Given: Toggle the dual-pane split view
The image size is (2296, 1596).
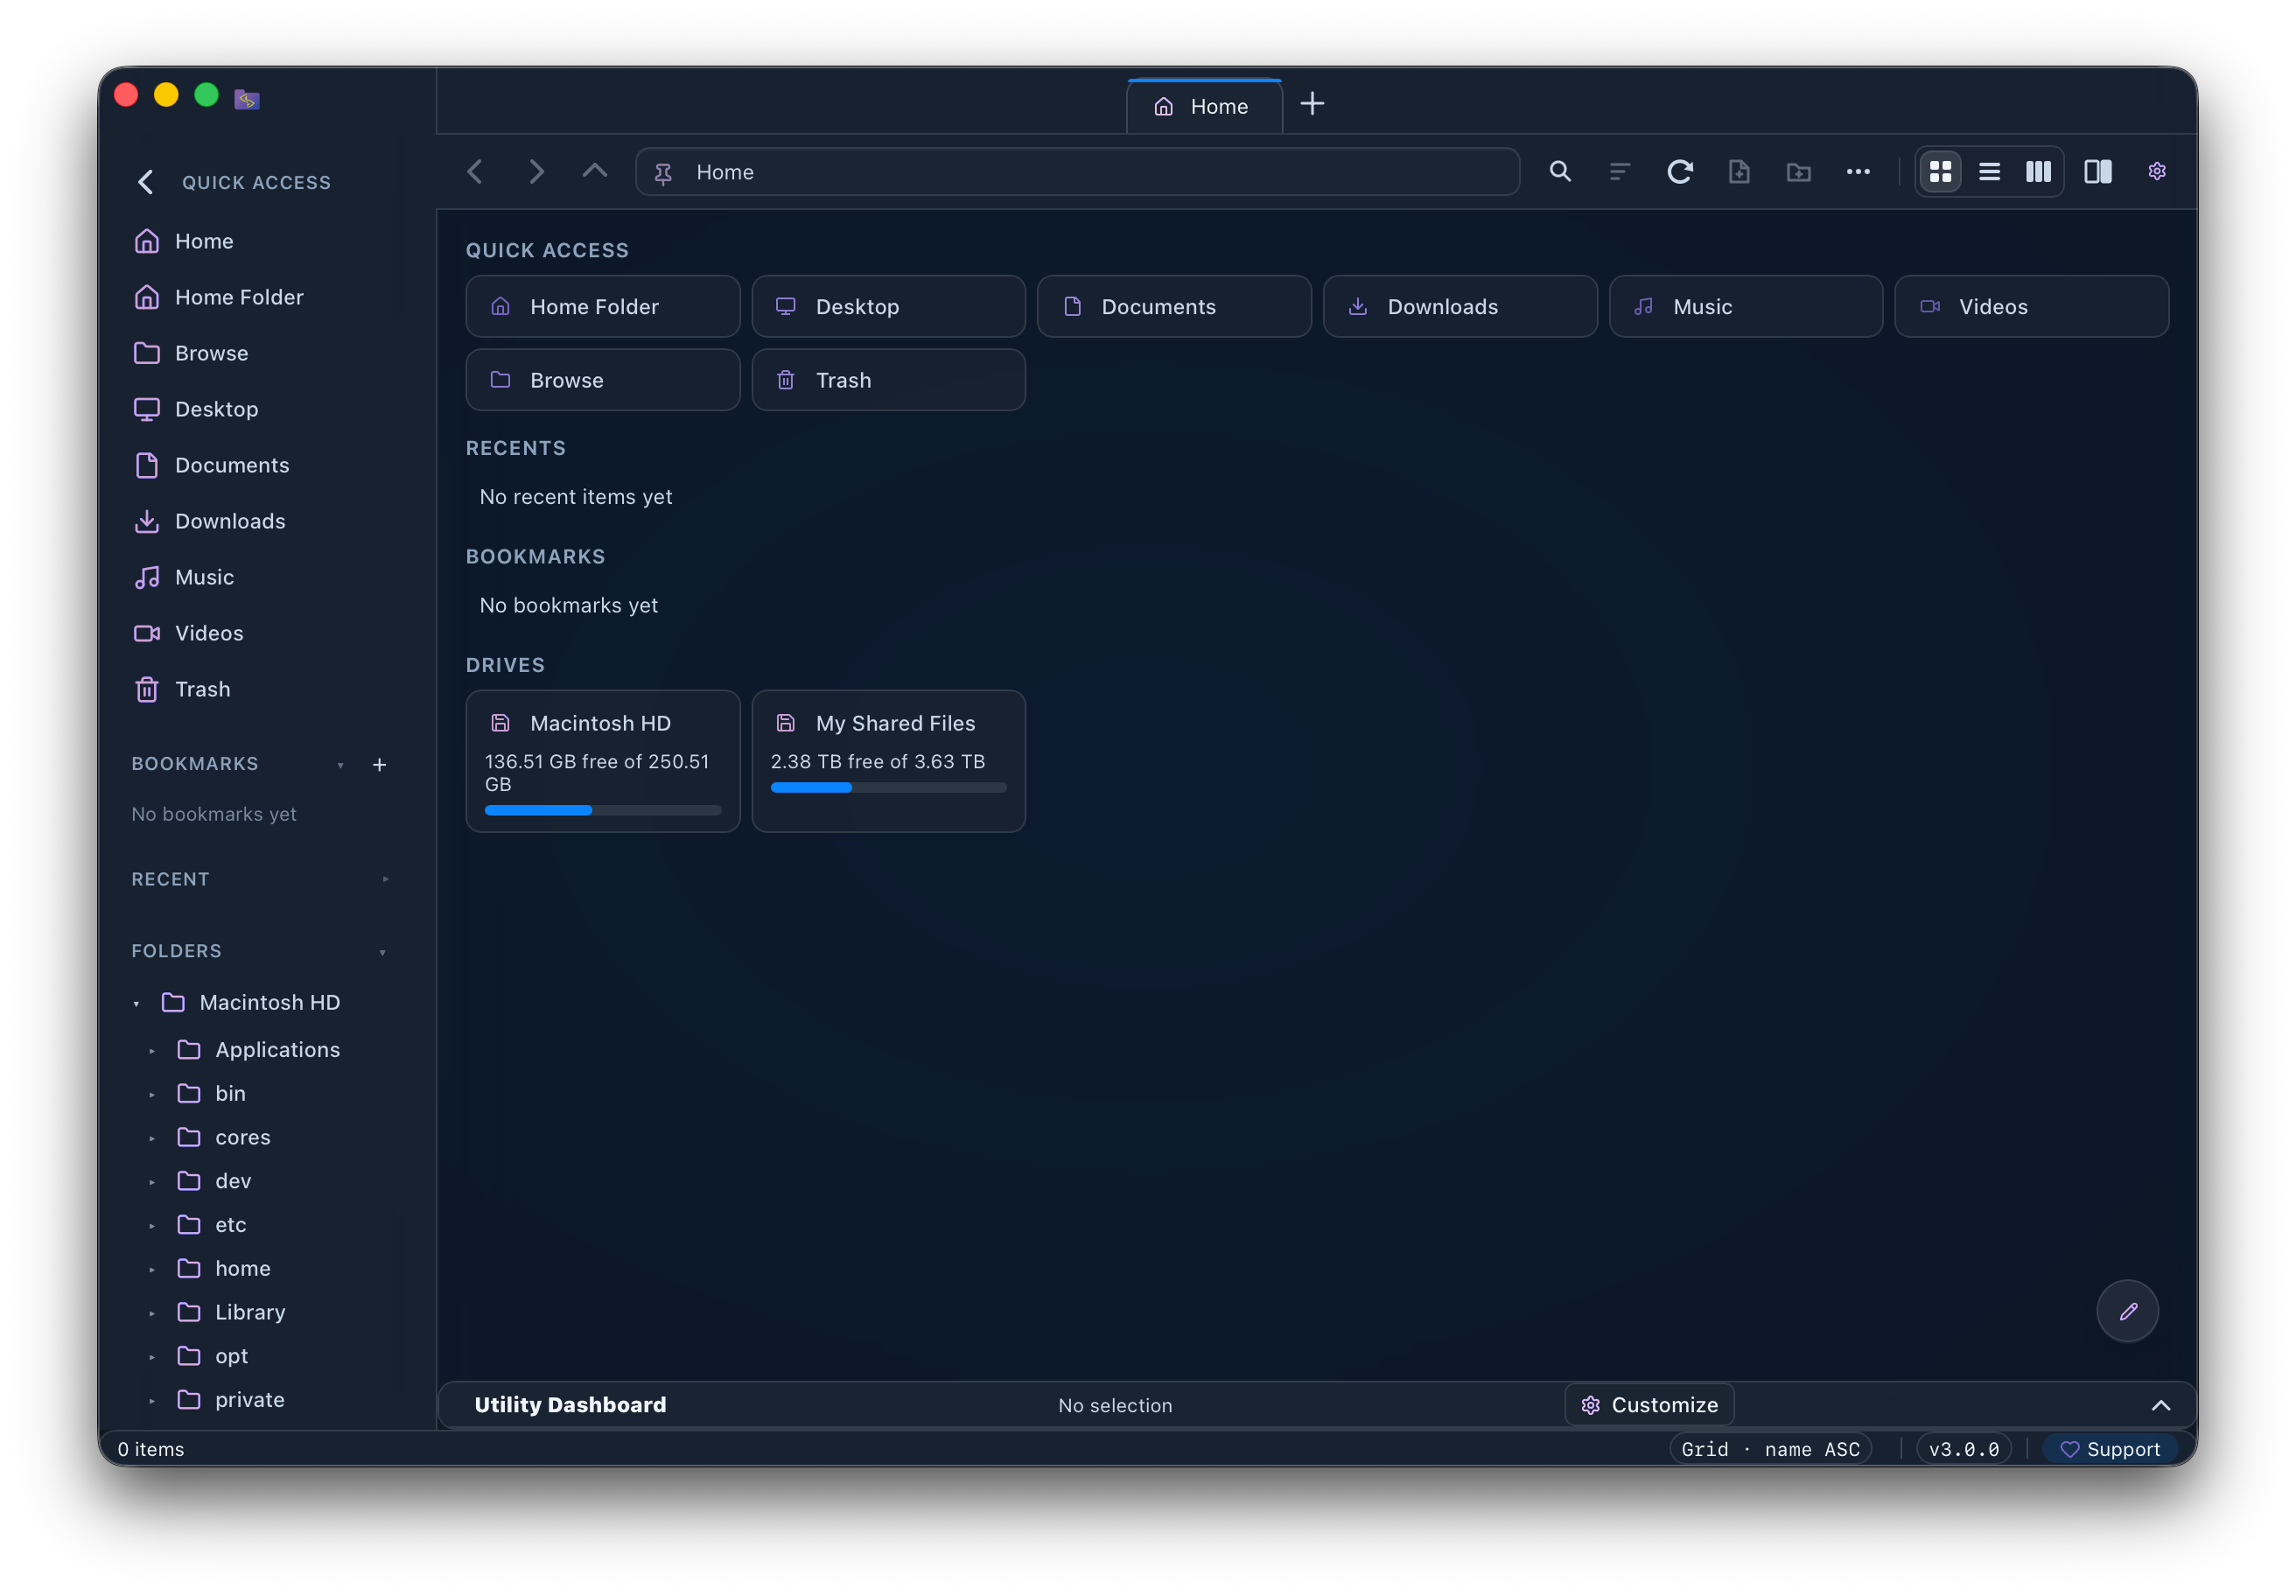Looking at the screenshot, I should [x=2097, y=172].
